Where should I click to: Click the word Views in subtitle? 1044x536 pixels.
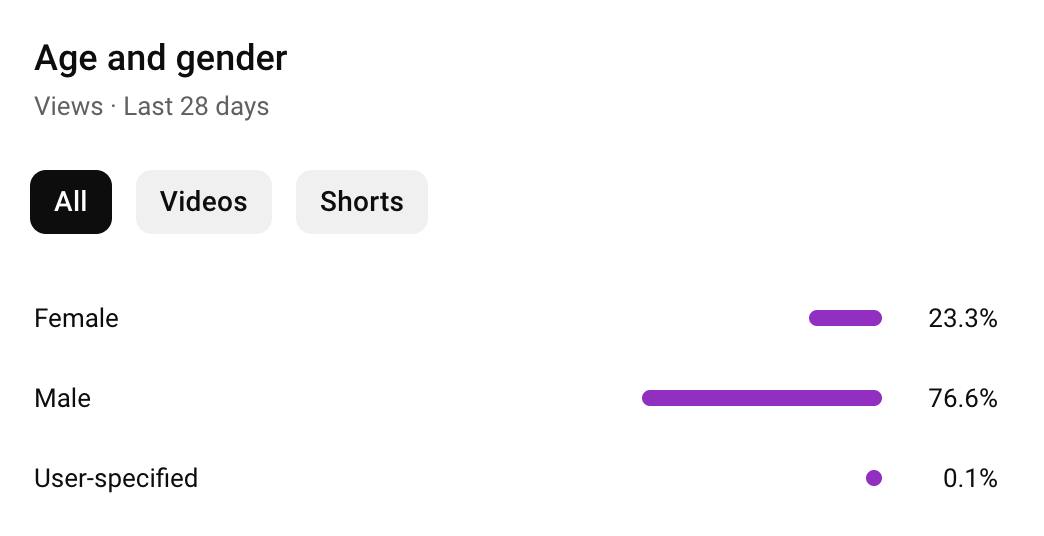click(69, 107)
